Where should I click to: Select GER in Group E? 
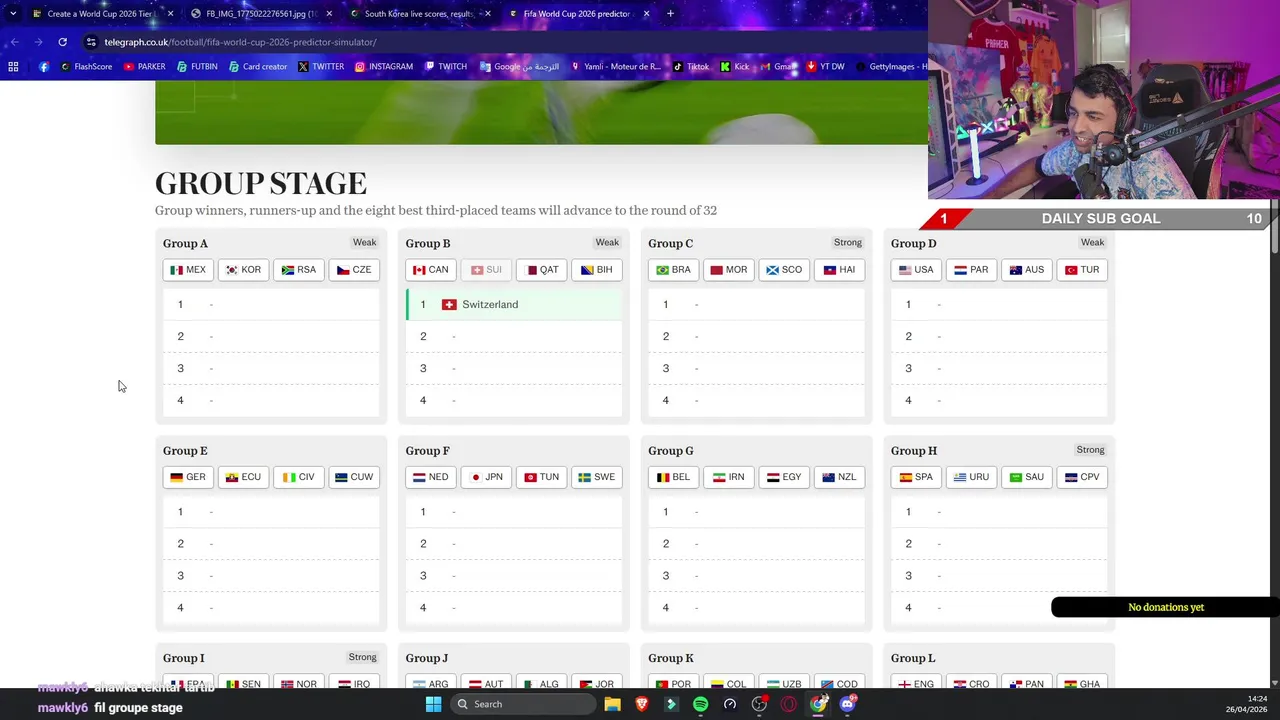coord(188,477)
